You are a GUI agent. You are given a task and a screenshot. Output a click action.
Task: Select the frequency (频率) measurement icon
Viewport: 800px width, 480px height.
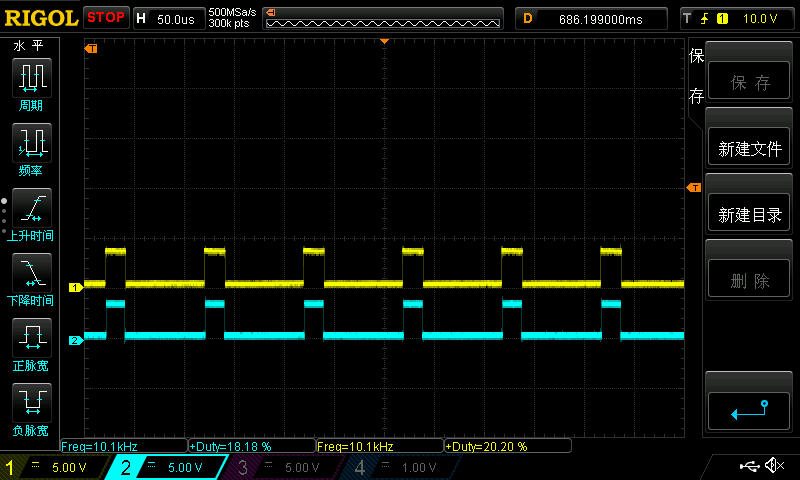(30, 143)
